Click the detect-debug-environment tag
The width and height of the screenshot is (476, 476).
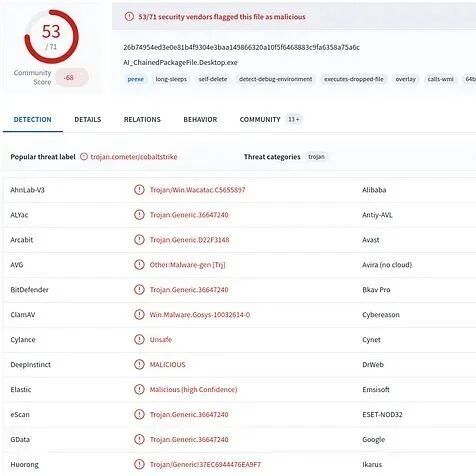click(x=275, y=79)
